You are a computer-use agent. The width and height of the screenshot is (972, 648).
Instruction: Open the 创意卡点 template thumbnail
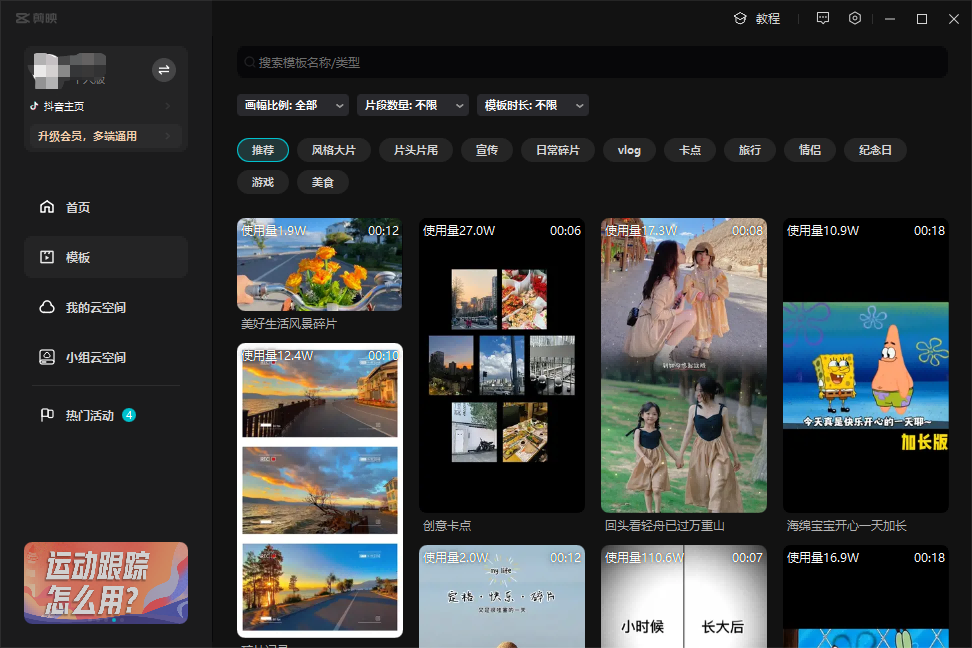tap(501, 365)
